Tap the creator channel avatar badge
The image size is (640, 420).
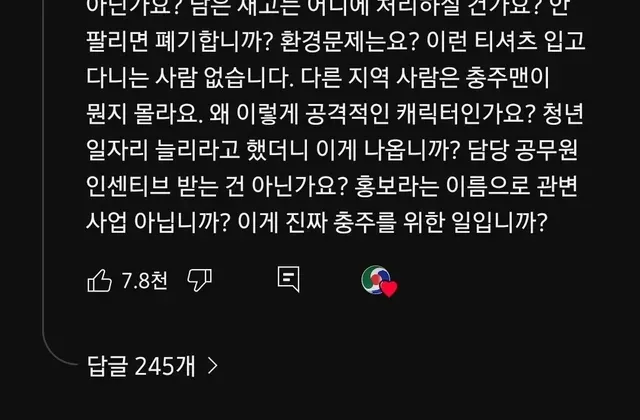click(376, 280)
